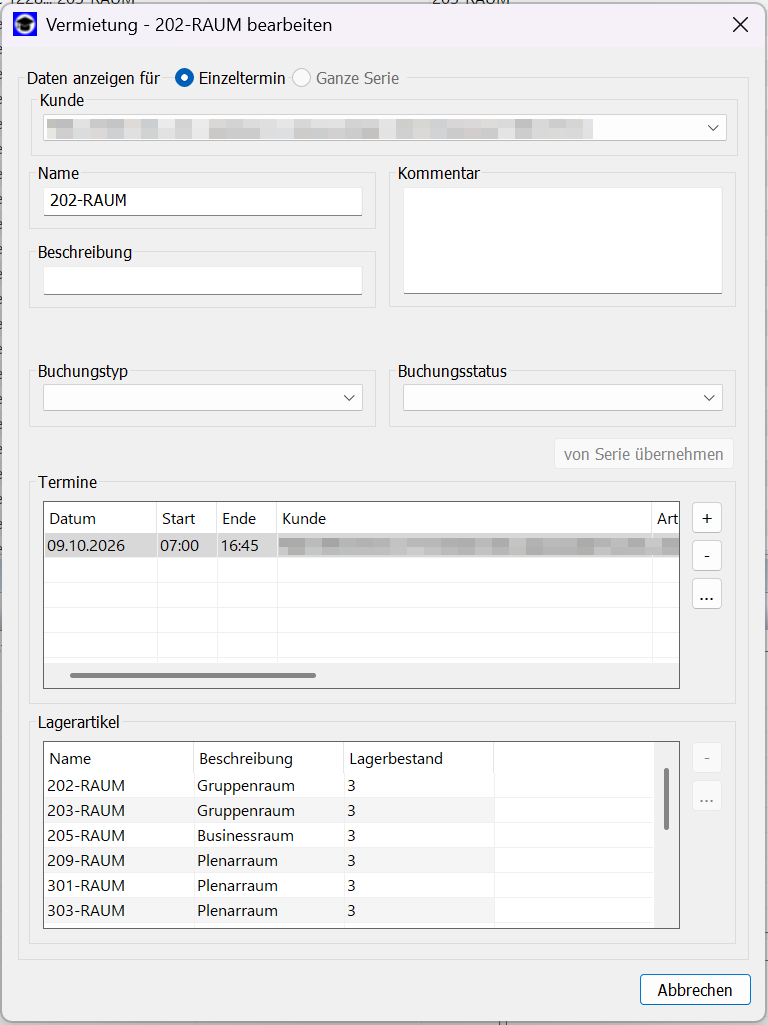This screenshot has width=768, height=1025.
Task: Click the von Serie übernehmen button
Action: click(644, 454)
